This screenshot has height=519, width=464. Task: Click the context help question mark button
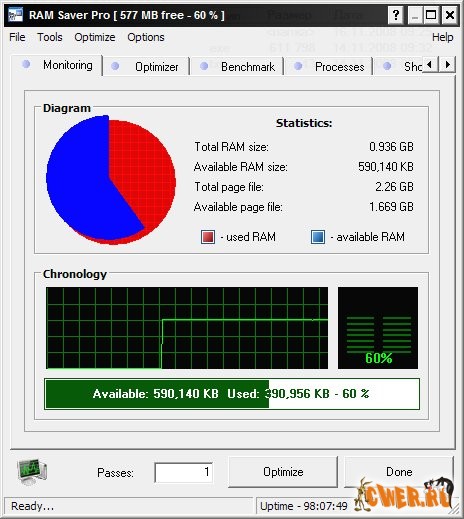pos(396,15)
